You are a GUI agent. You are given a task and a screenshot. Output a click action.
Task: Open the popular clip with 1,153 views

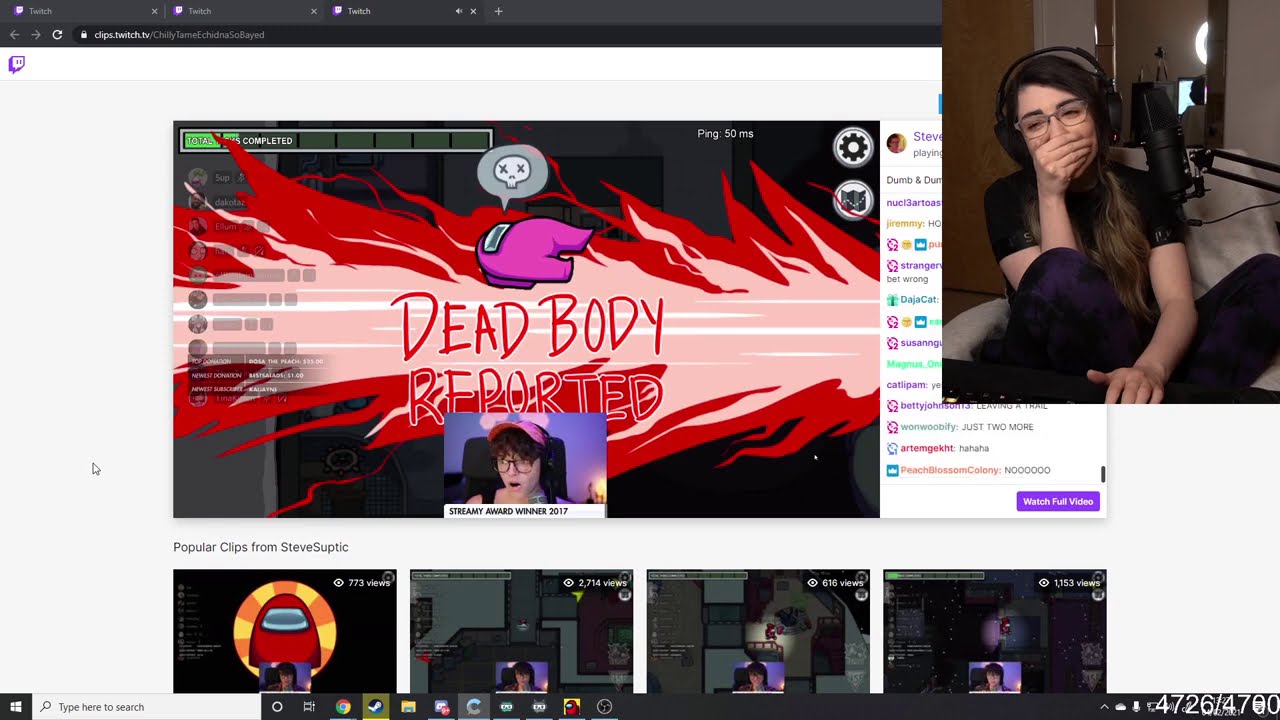pos(995,631)
